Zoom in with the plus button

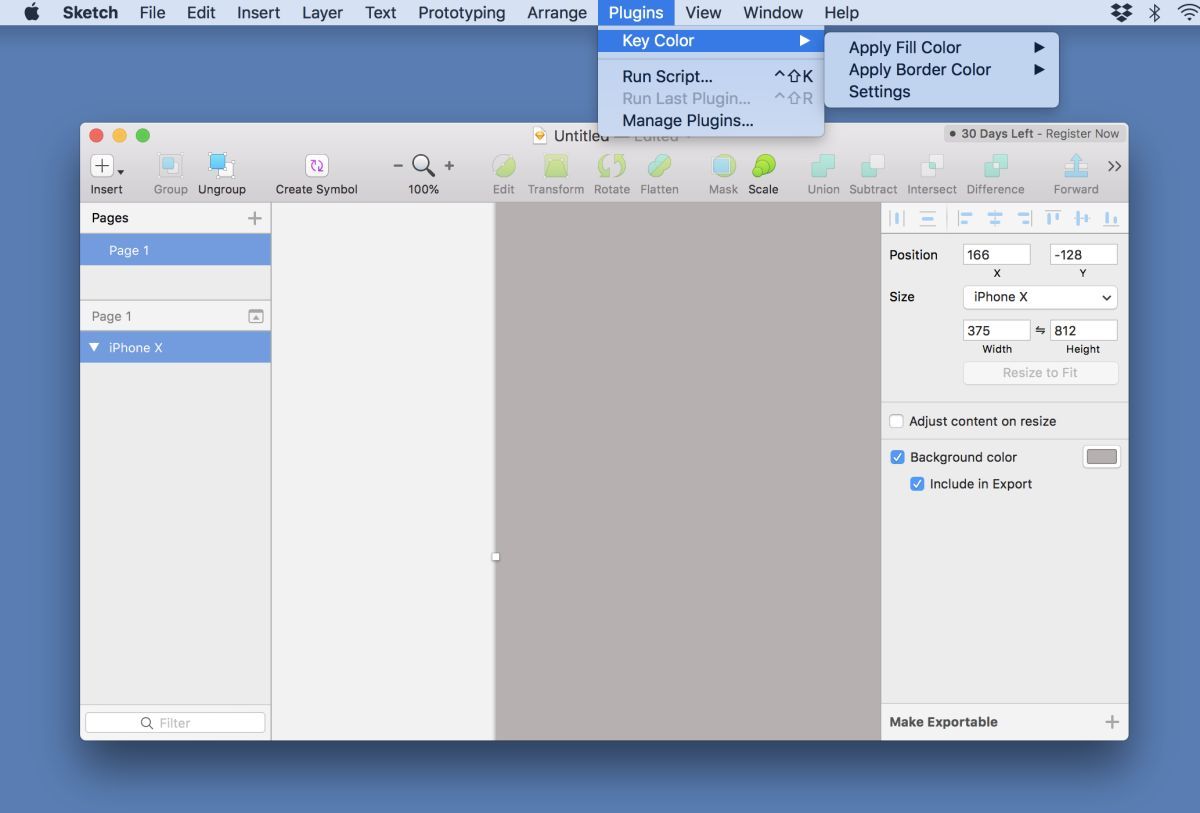(x=449, y=166)
